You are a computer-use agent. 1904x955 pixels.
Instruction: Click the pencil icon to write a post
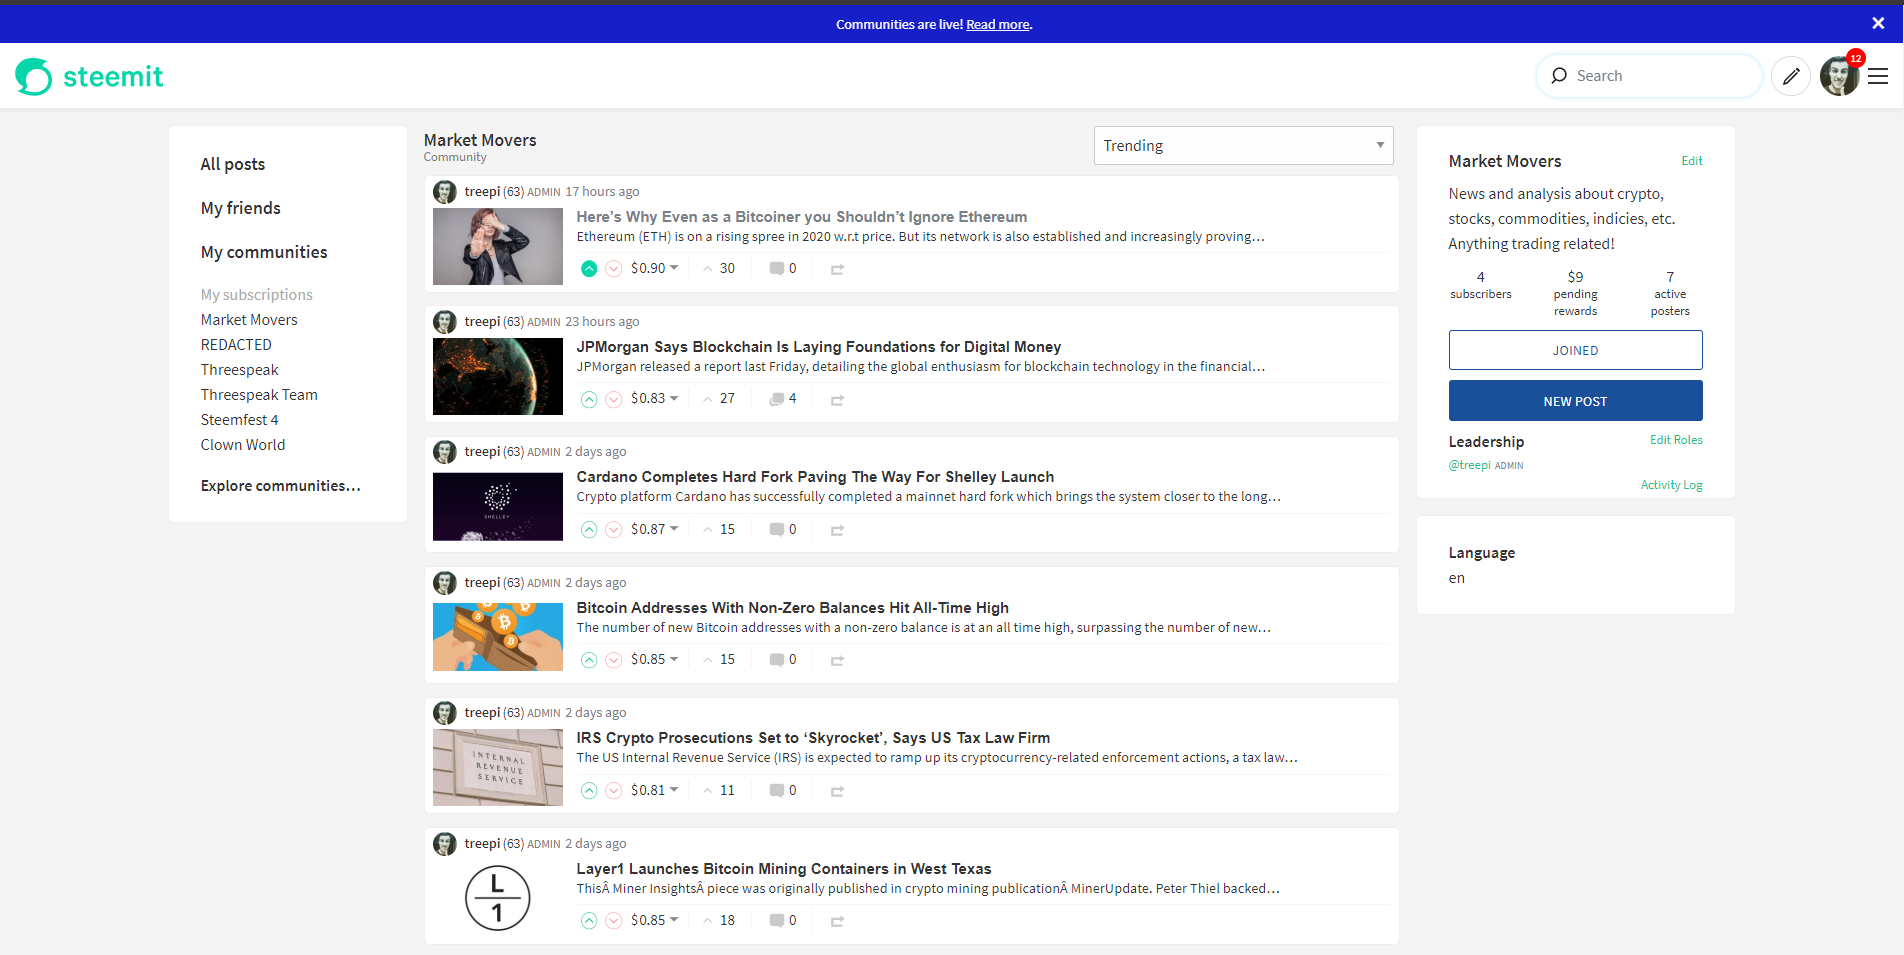click(1790, 75)
